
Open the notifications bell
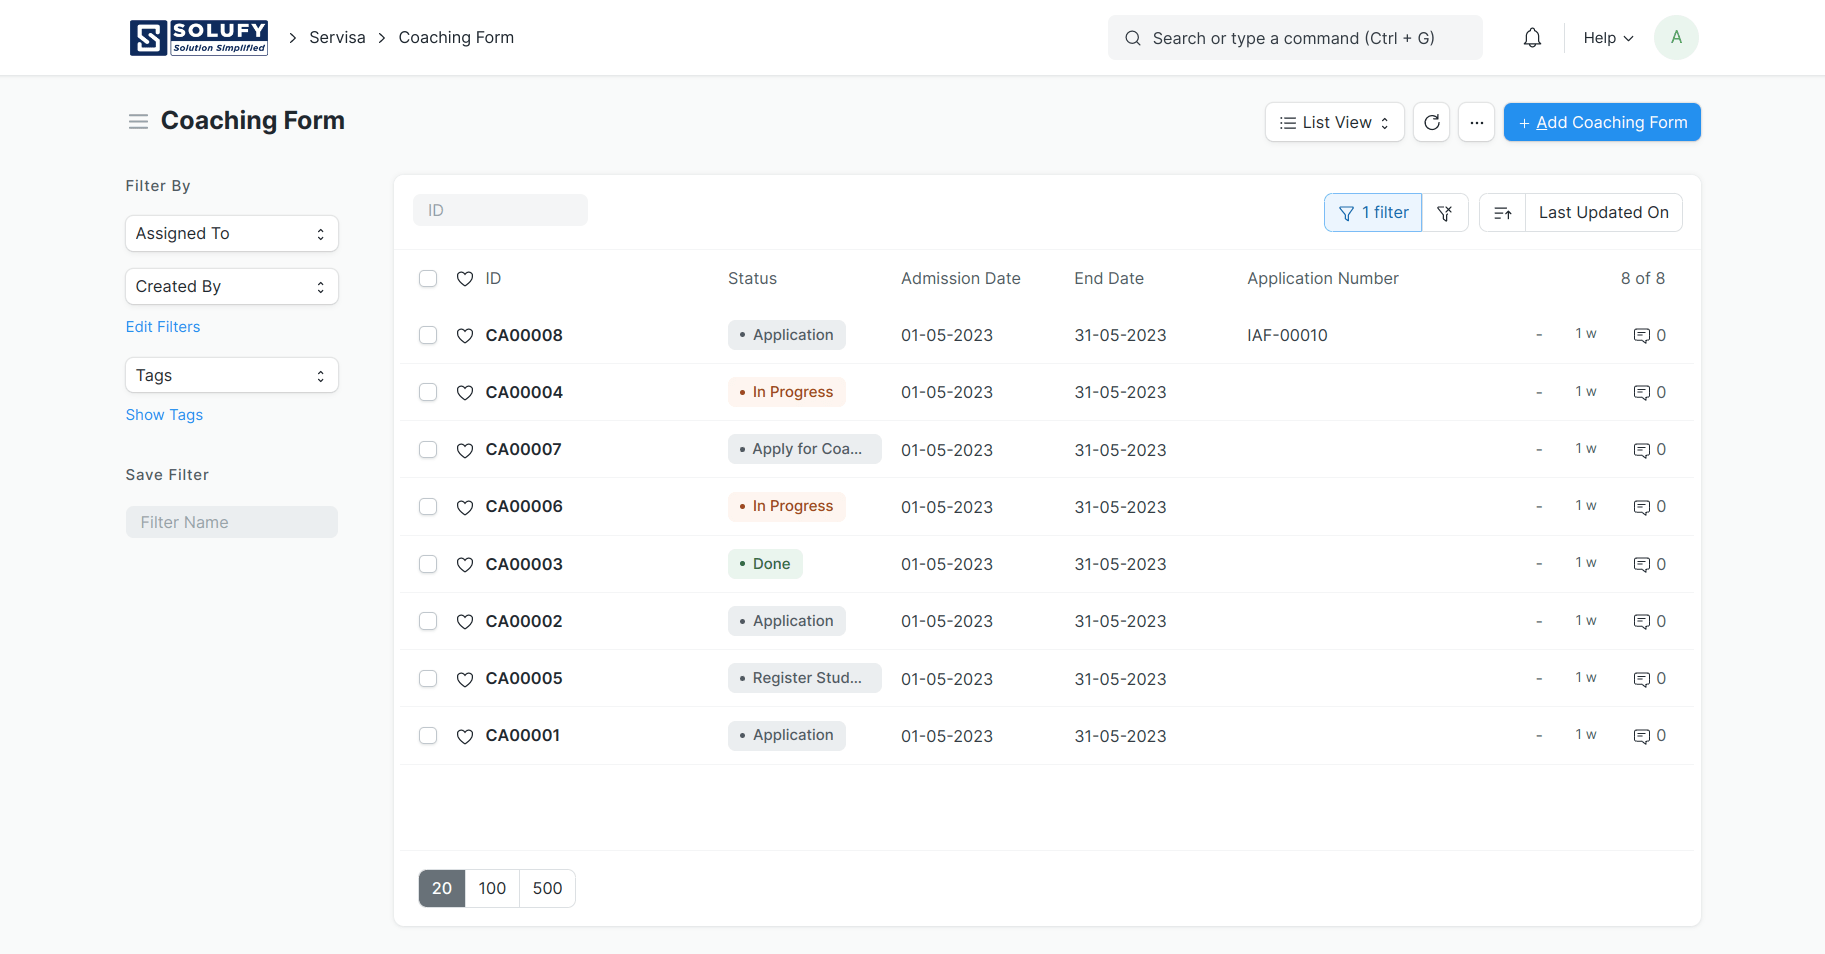click(1532, 38)
